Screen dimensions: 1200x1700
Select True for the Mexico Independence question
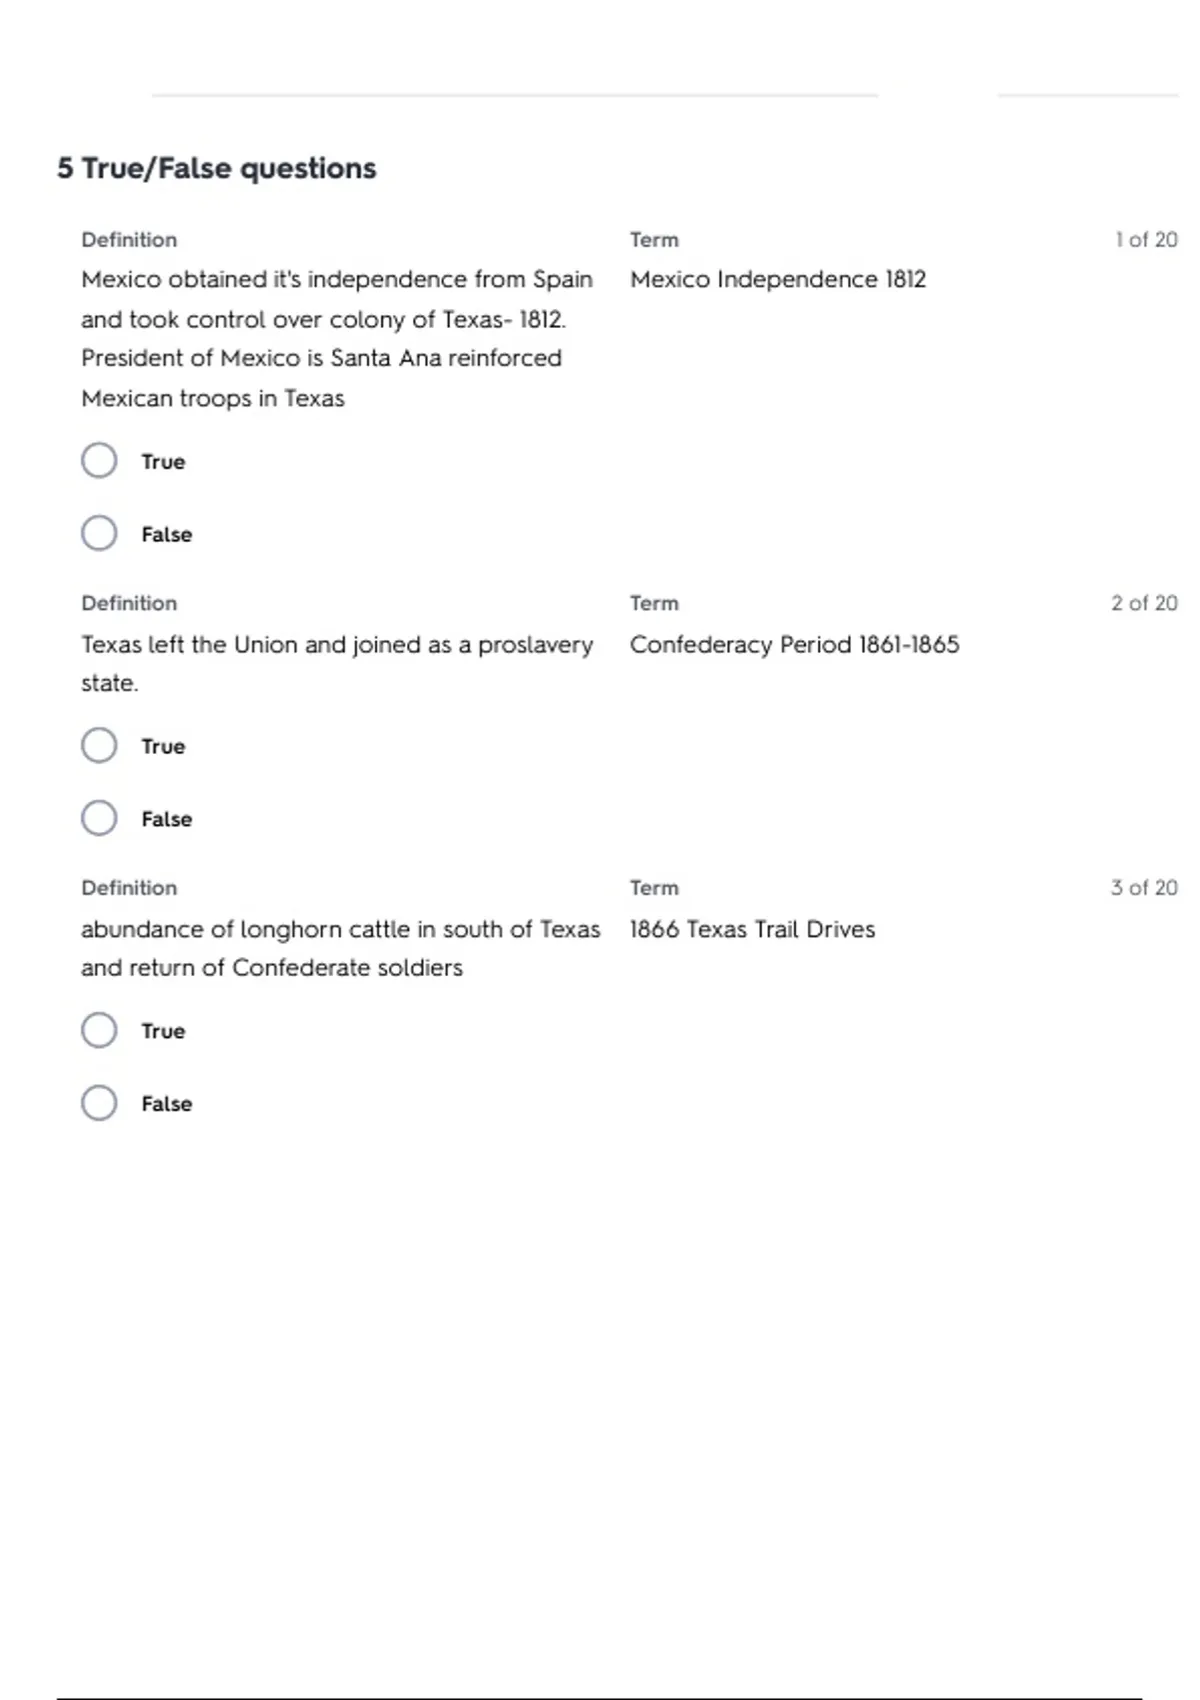[x=99, y=461]
